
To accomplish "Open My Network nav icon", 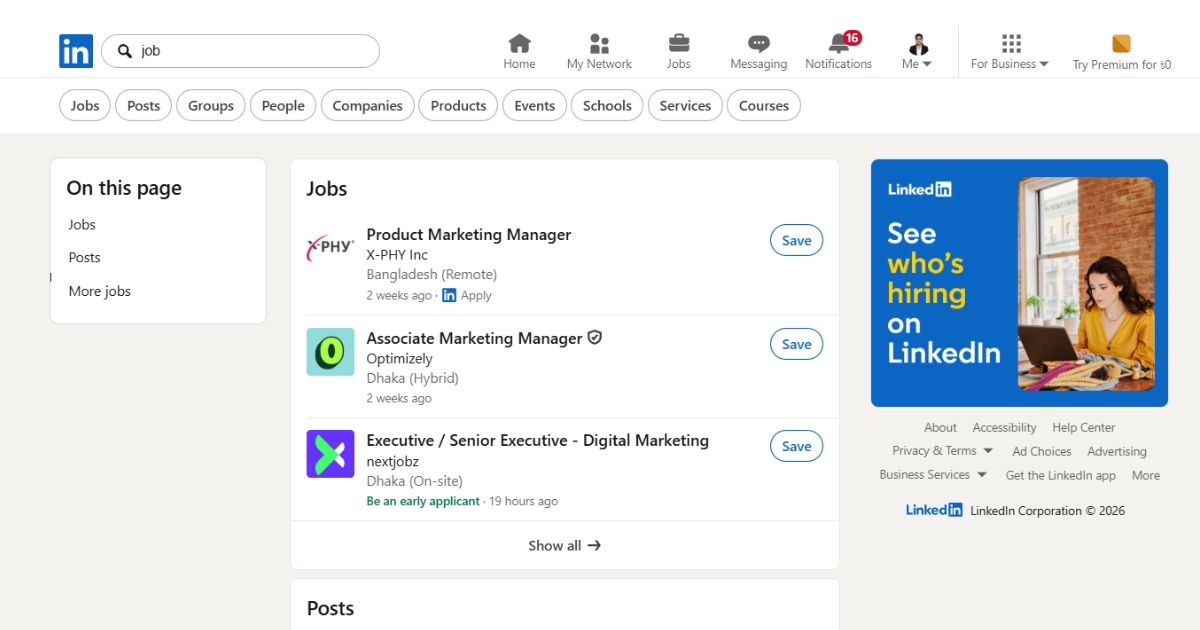I will (x=599, y=43).
